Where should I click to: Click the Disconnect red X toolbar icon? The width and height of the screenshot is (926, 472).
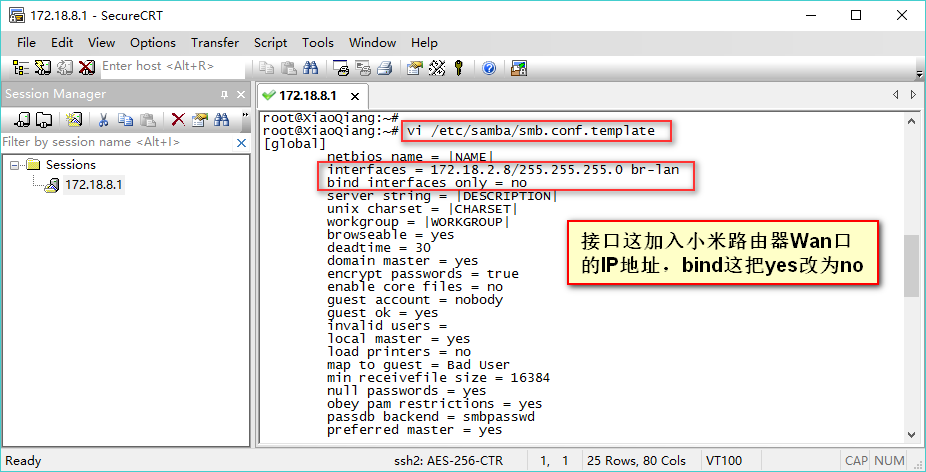click(x=87, y=68)
